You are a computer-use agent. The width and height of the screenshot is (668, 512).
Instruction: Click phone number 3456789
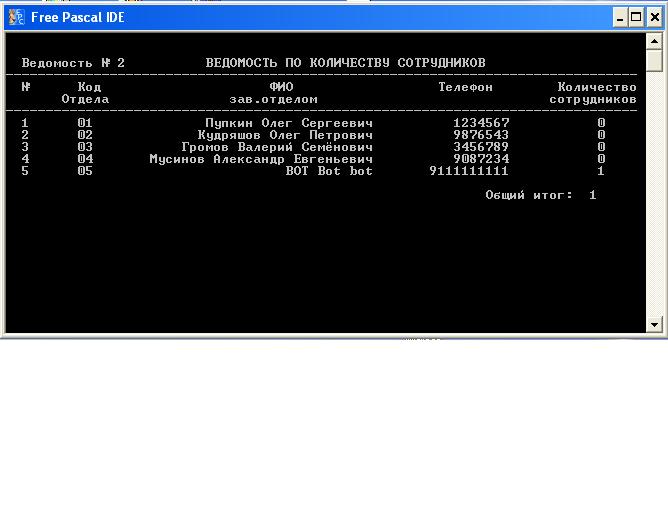click(x=480, y=147)
